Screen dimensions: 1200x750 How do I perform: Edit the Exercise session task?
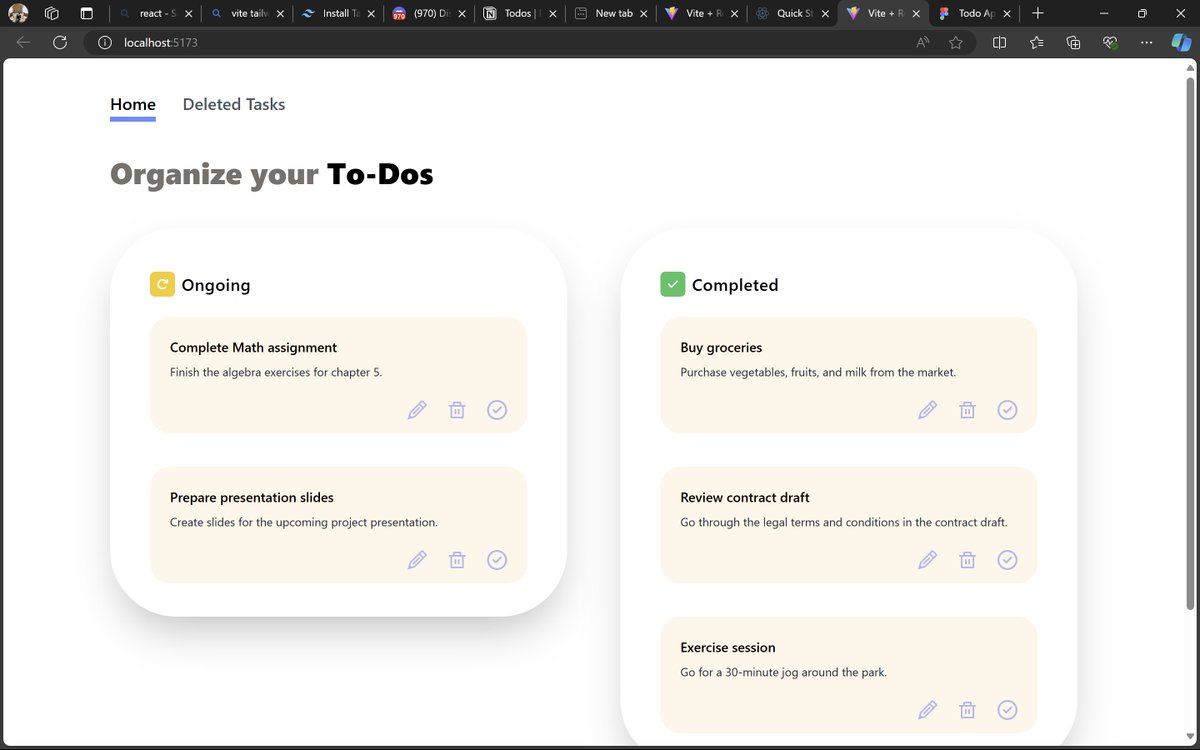tap(928, 710)
